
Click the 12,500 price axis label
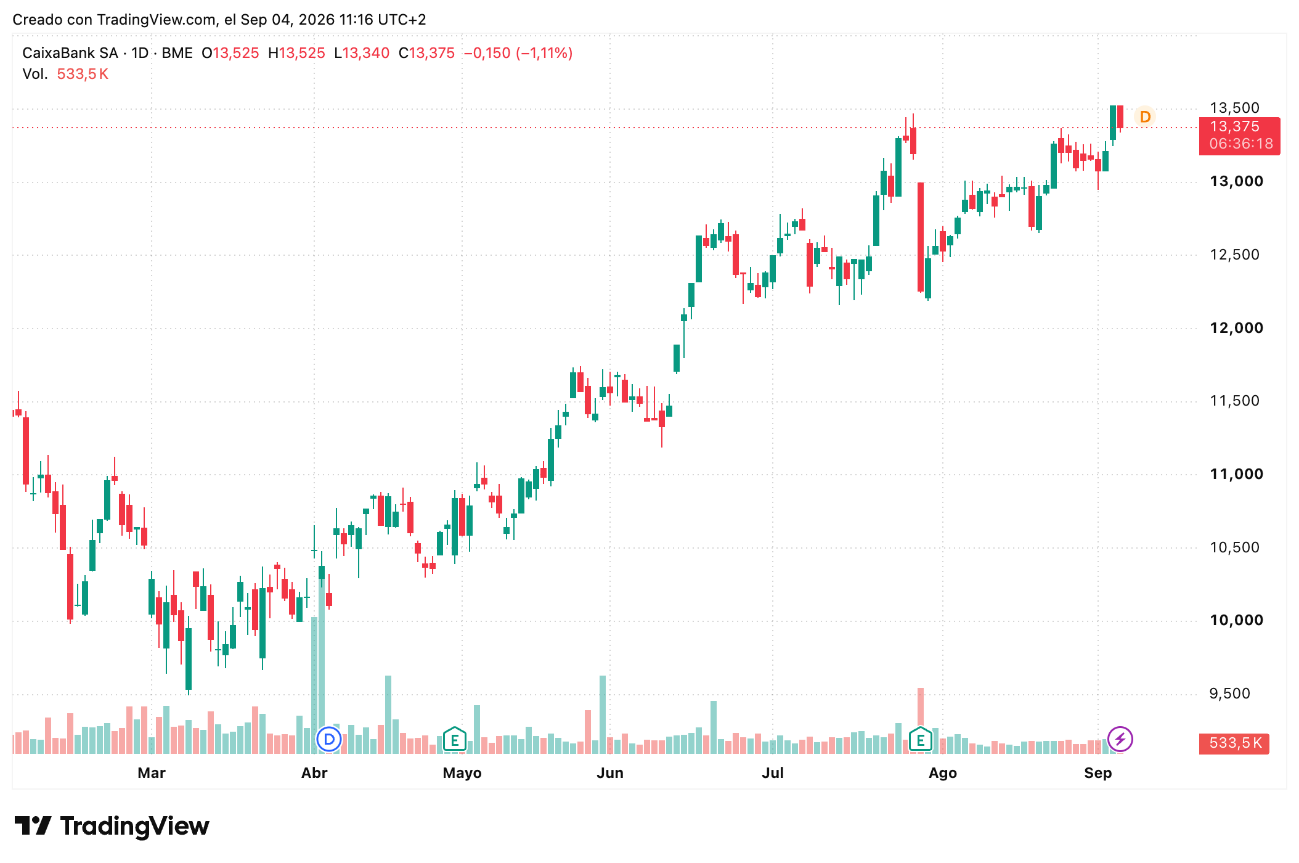tap(1235, 254)
